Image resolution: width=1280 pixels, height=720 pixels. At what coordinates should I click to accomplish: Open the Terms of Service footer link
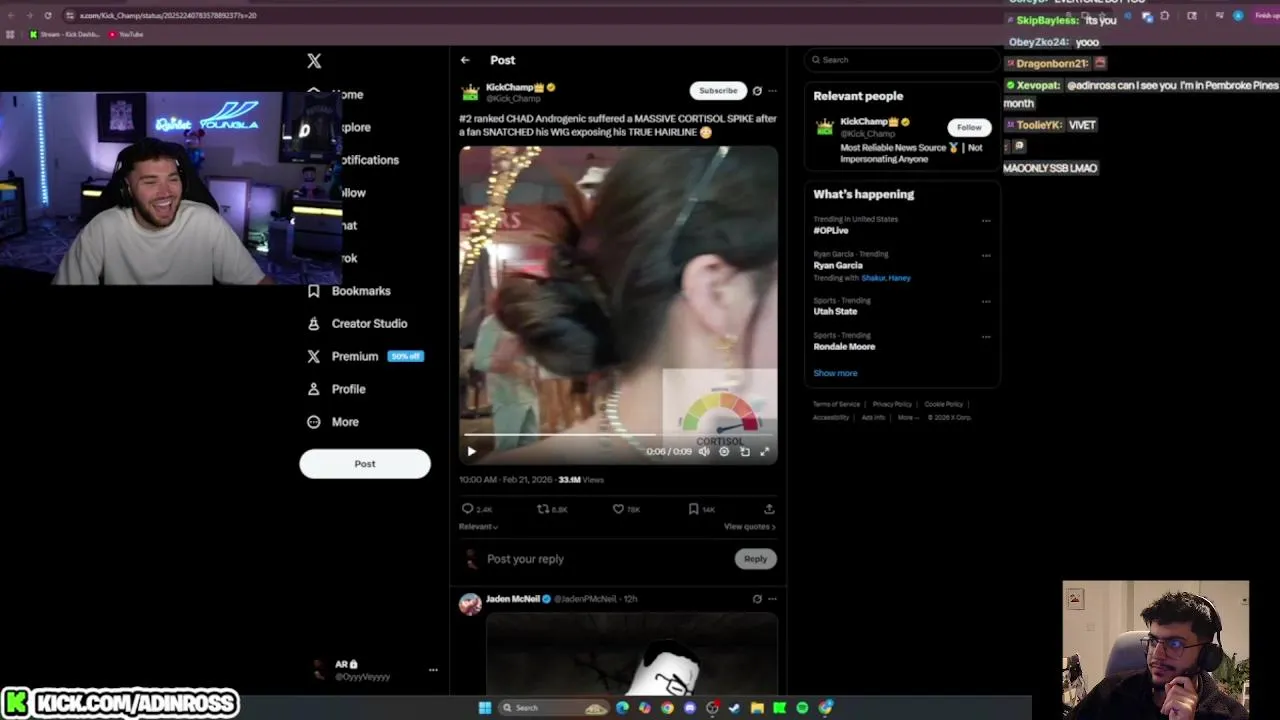coord(836,404)
